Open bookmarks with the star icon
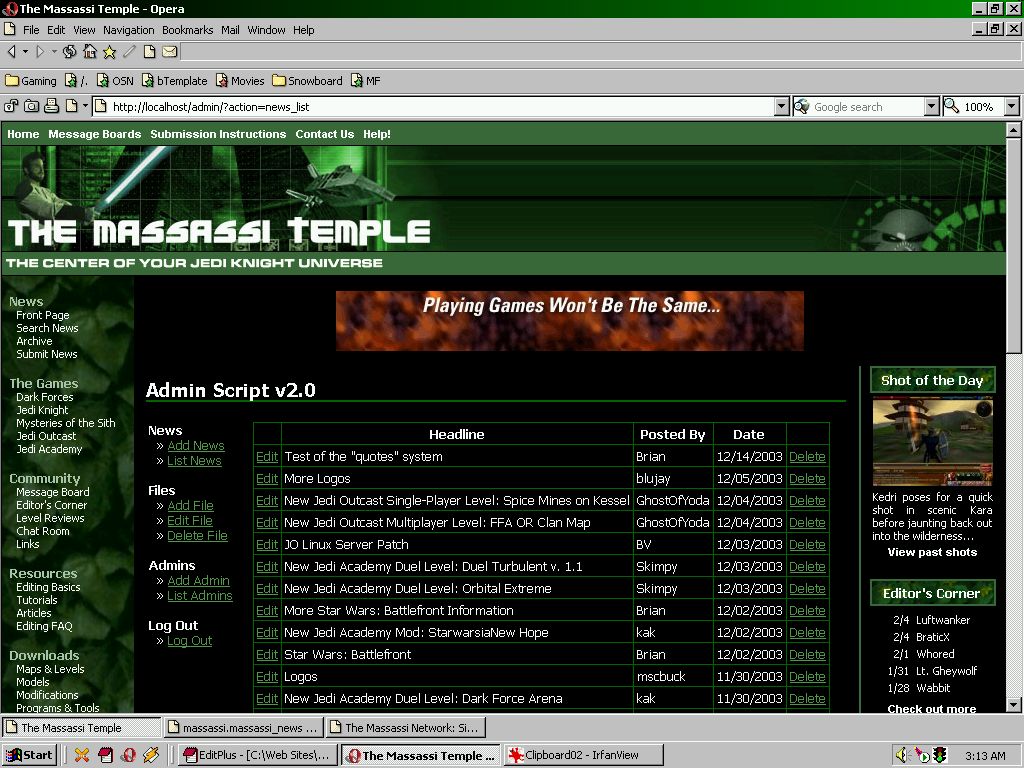 tap(109, 52)
